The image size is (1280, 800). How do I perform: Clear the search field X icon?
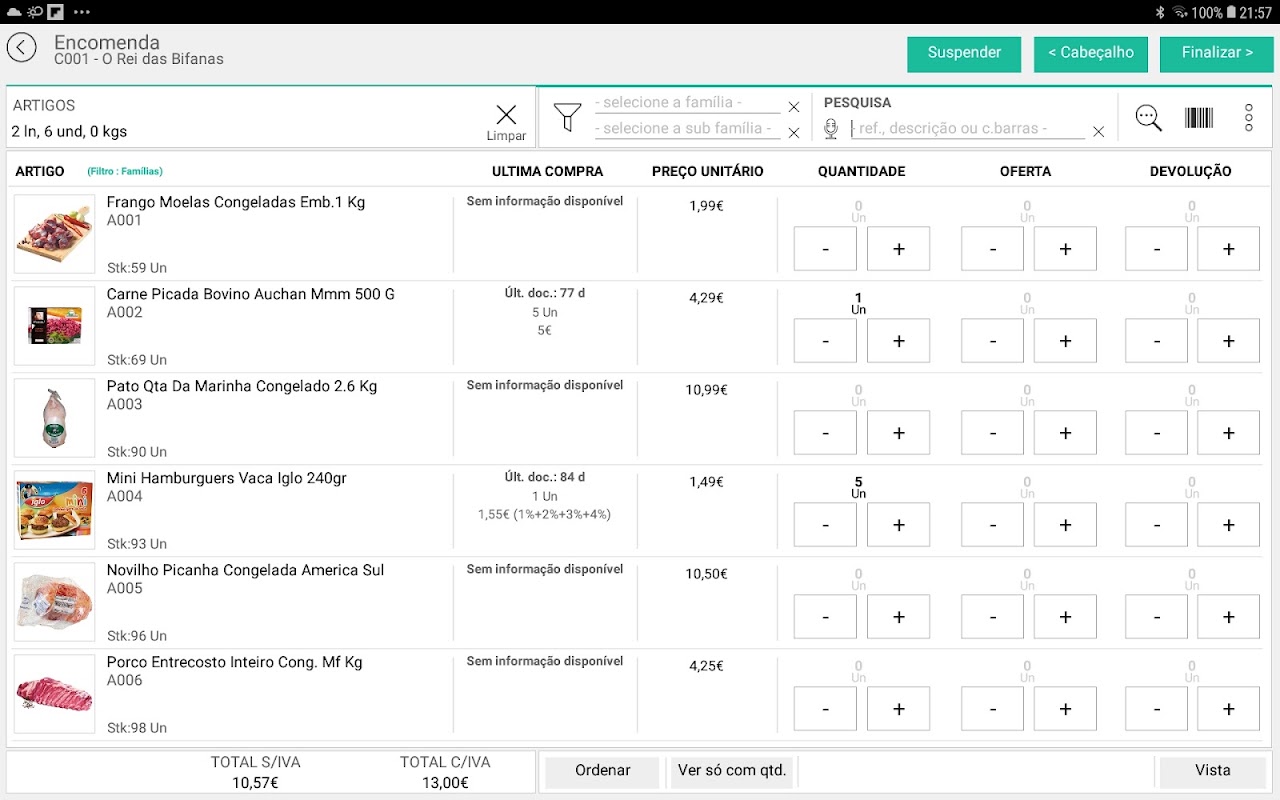click(1098, 131)
